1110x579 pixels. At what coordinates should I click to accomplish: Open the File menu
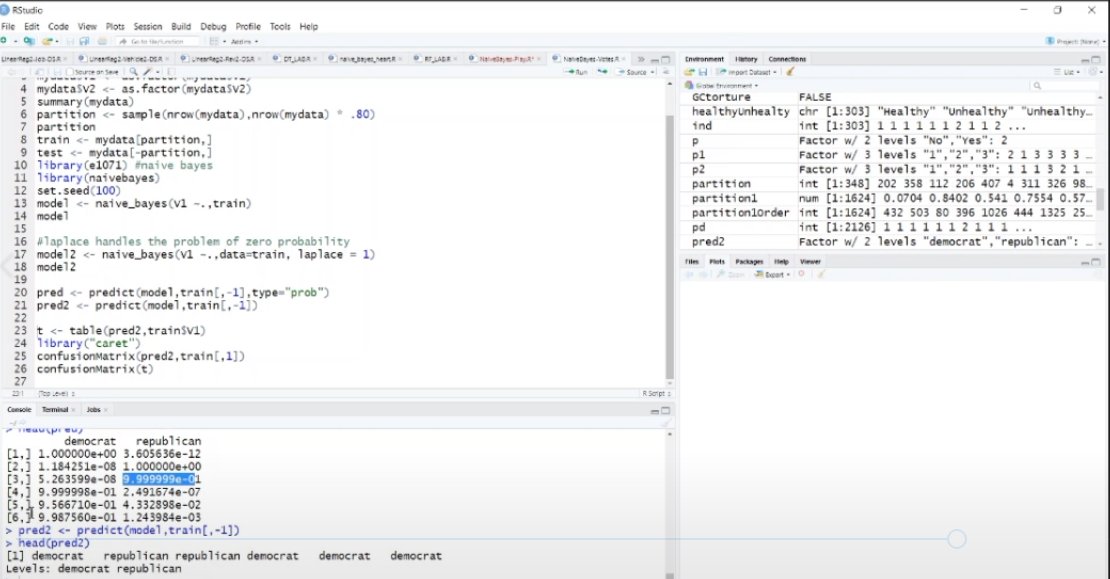(x=8, y=26)
